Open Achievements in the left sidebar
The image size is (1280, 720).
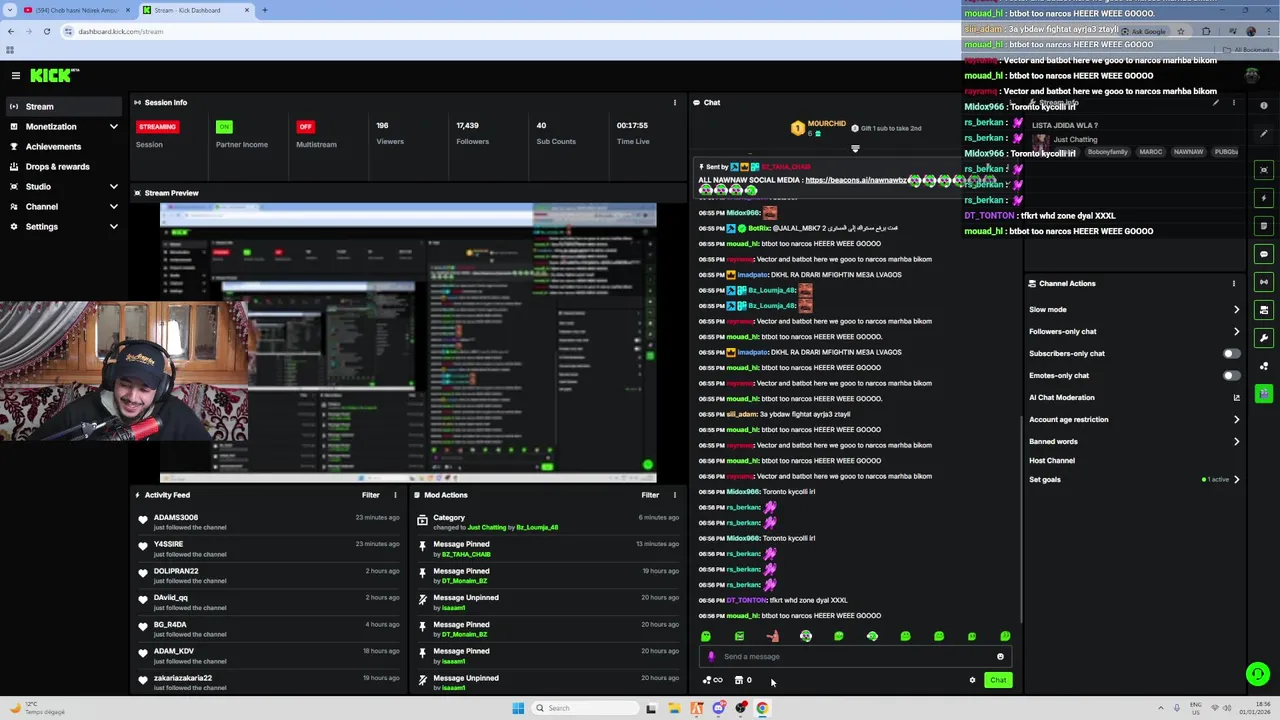pos(62,147)
